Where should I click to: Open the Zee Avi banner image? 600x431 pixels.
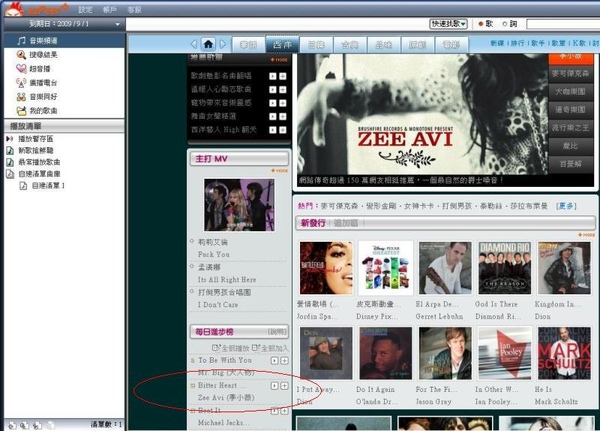tap(423, 114)
